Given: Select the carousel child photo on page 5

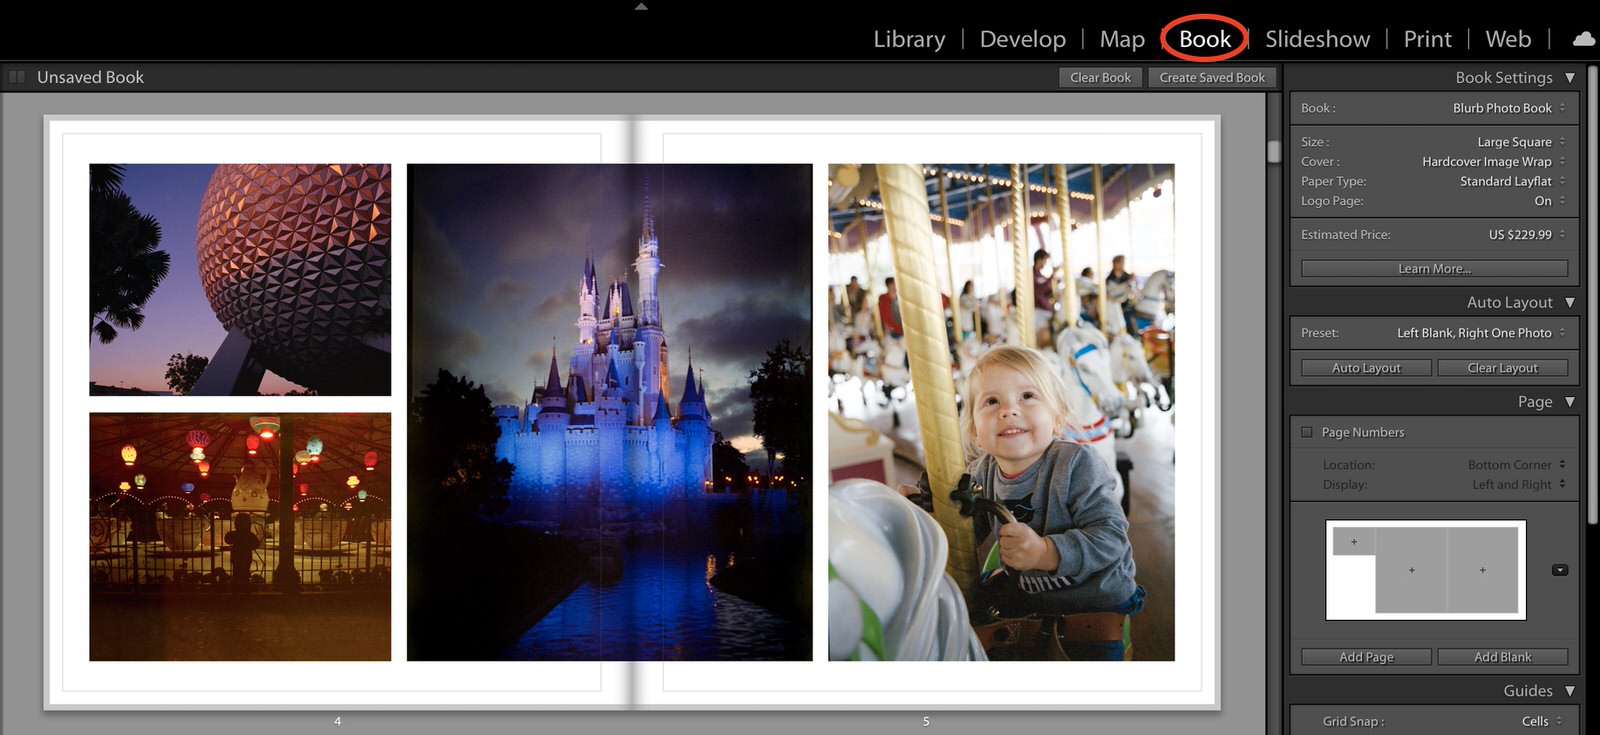Looking at the screenshot, I should [1001, 412].
